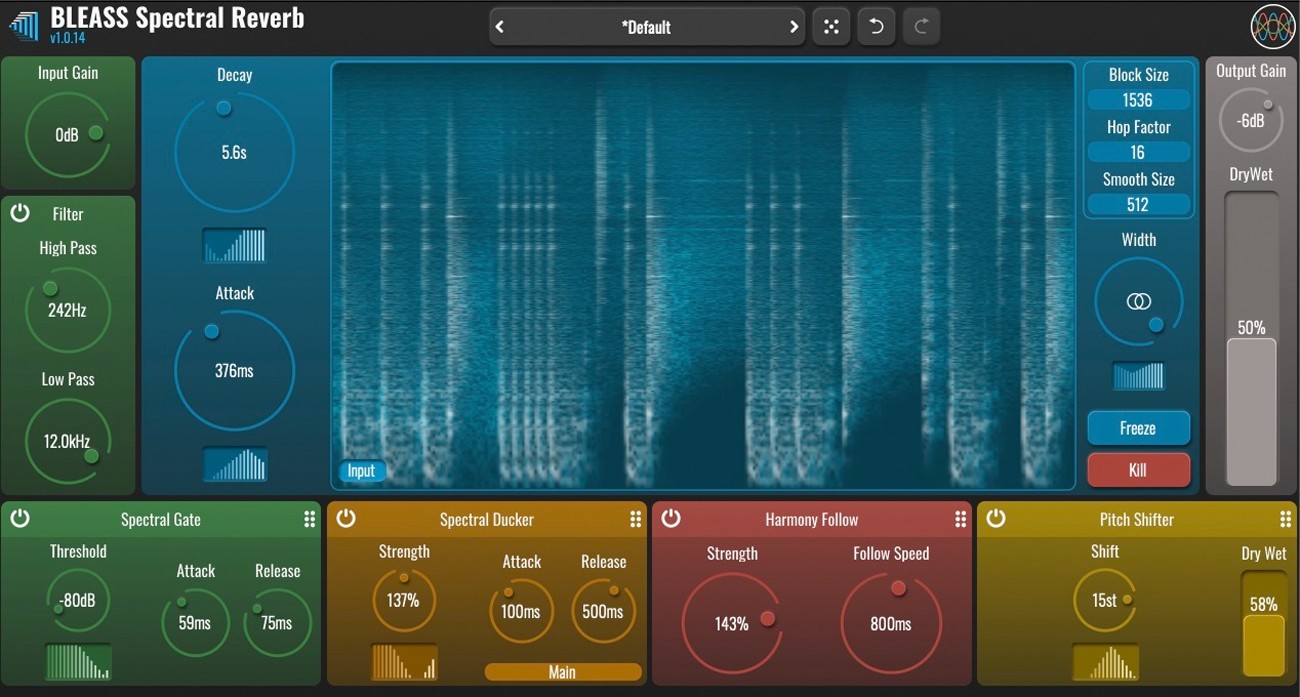Click the BLEASS Spectral Reverb title
This screenshot has width=1300, height=697.
178,17
